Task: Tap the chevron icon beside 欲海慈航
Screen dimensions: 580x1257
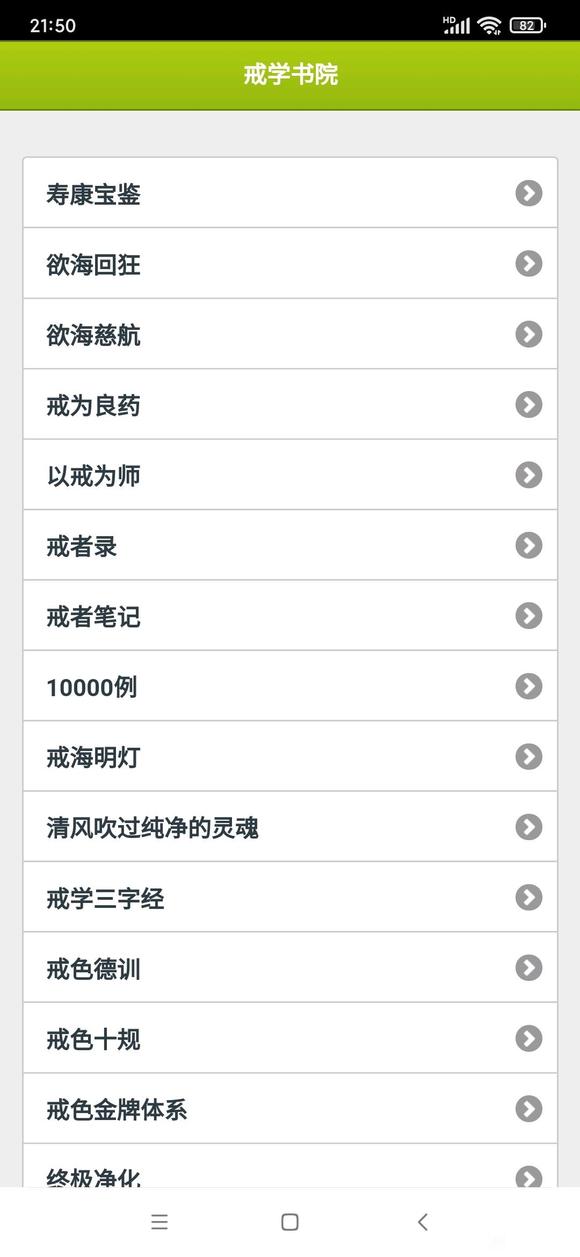Action: (528, 334)
